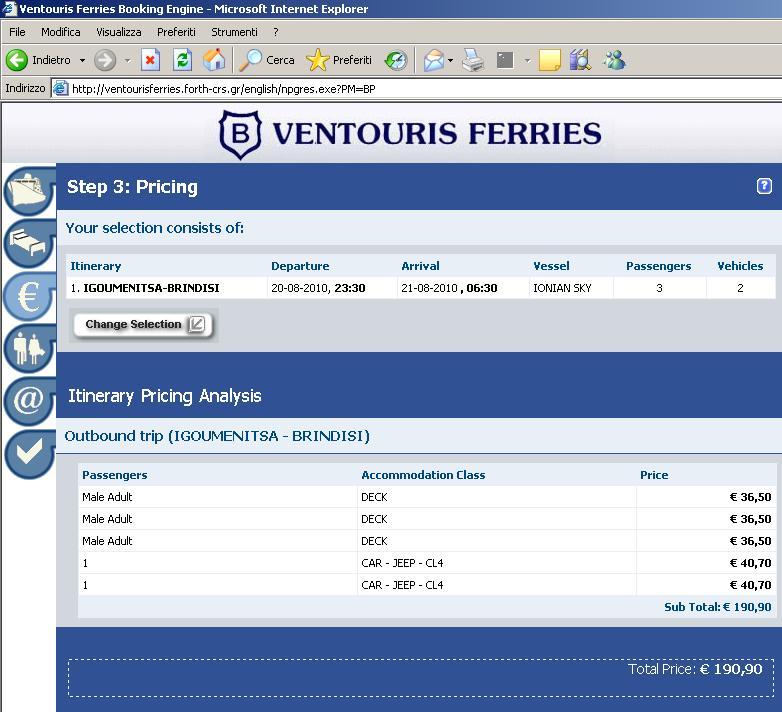
Task: Click the Vehicles column header
Action: pyautogui.click(x=740, y=266)
